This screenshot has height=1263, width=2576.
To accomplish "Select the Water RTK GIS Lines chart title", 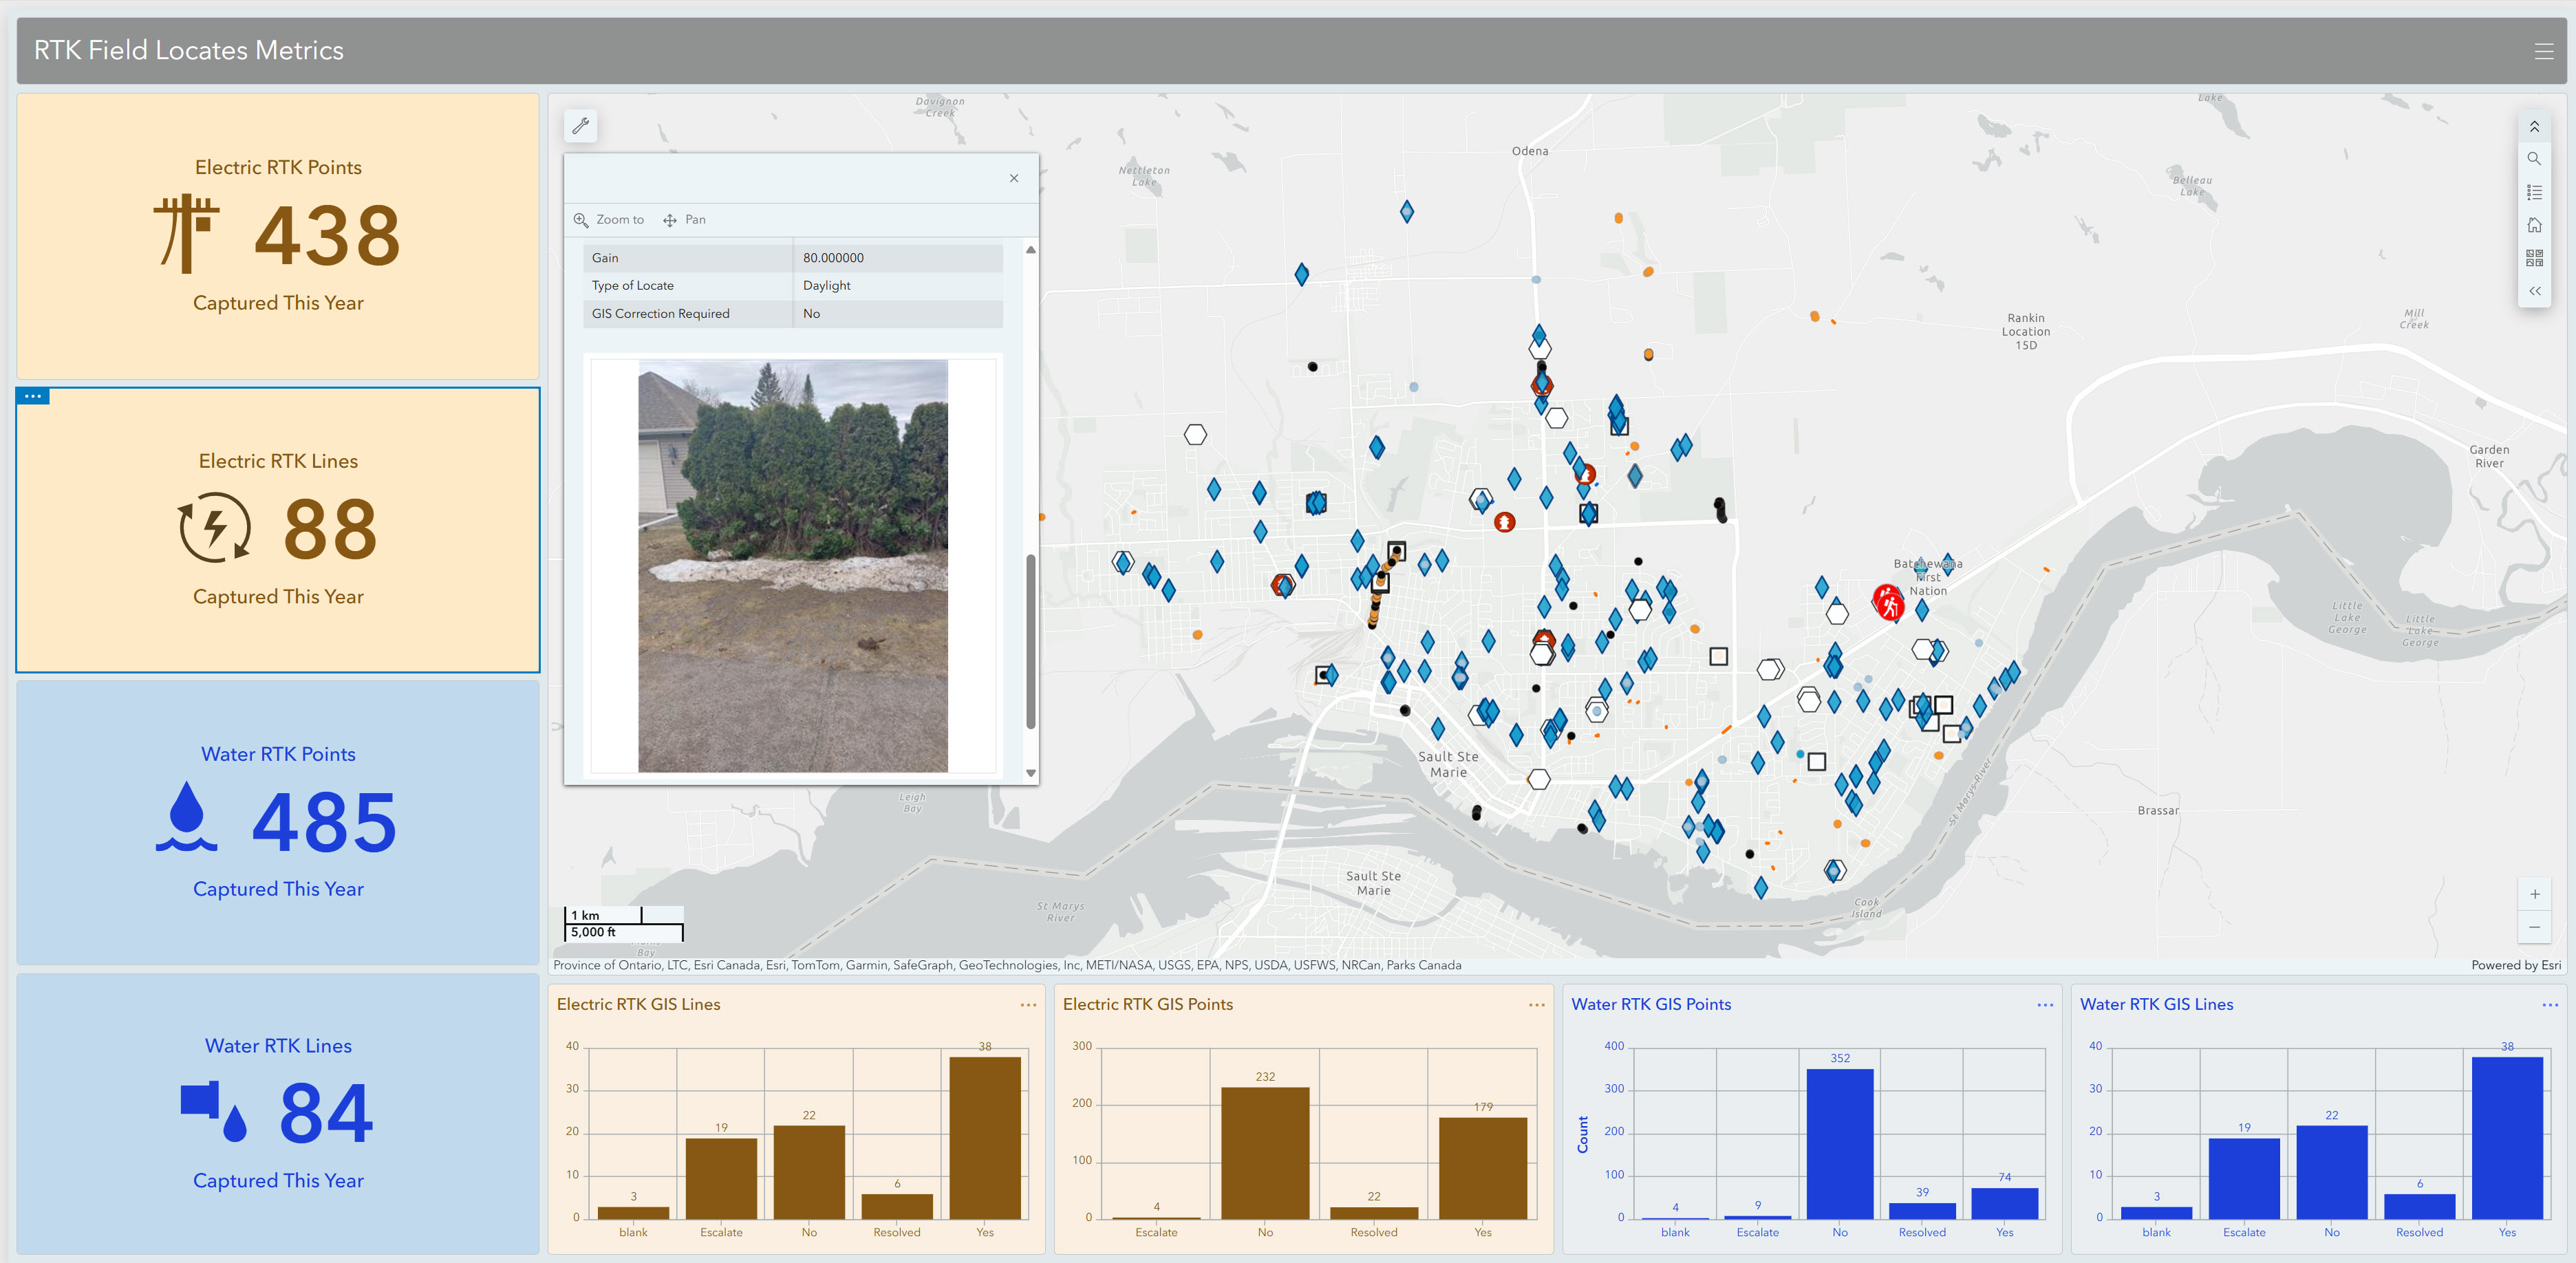I will click(x=2156, y=1004).
